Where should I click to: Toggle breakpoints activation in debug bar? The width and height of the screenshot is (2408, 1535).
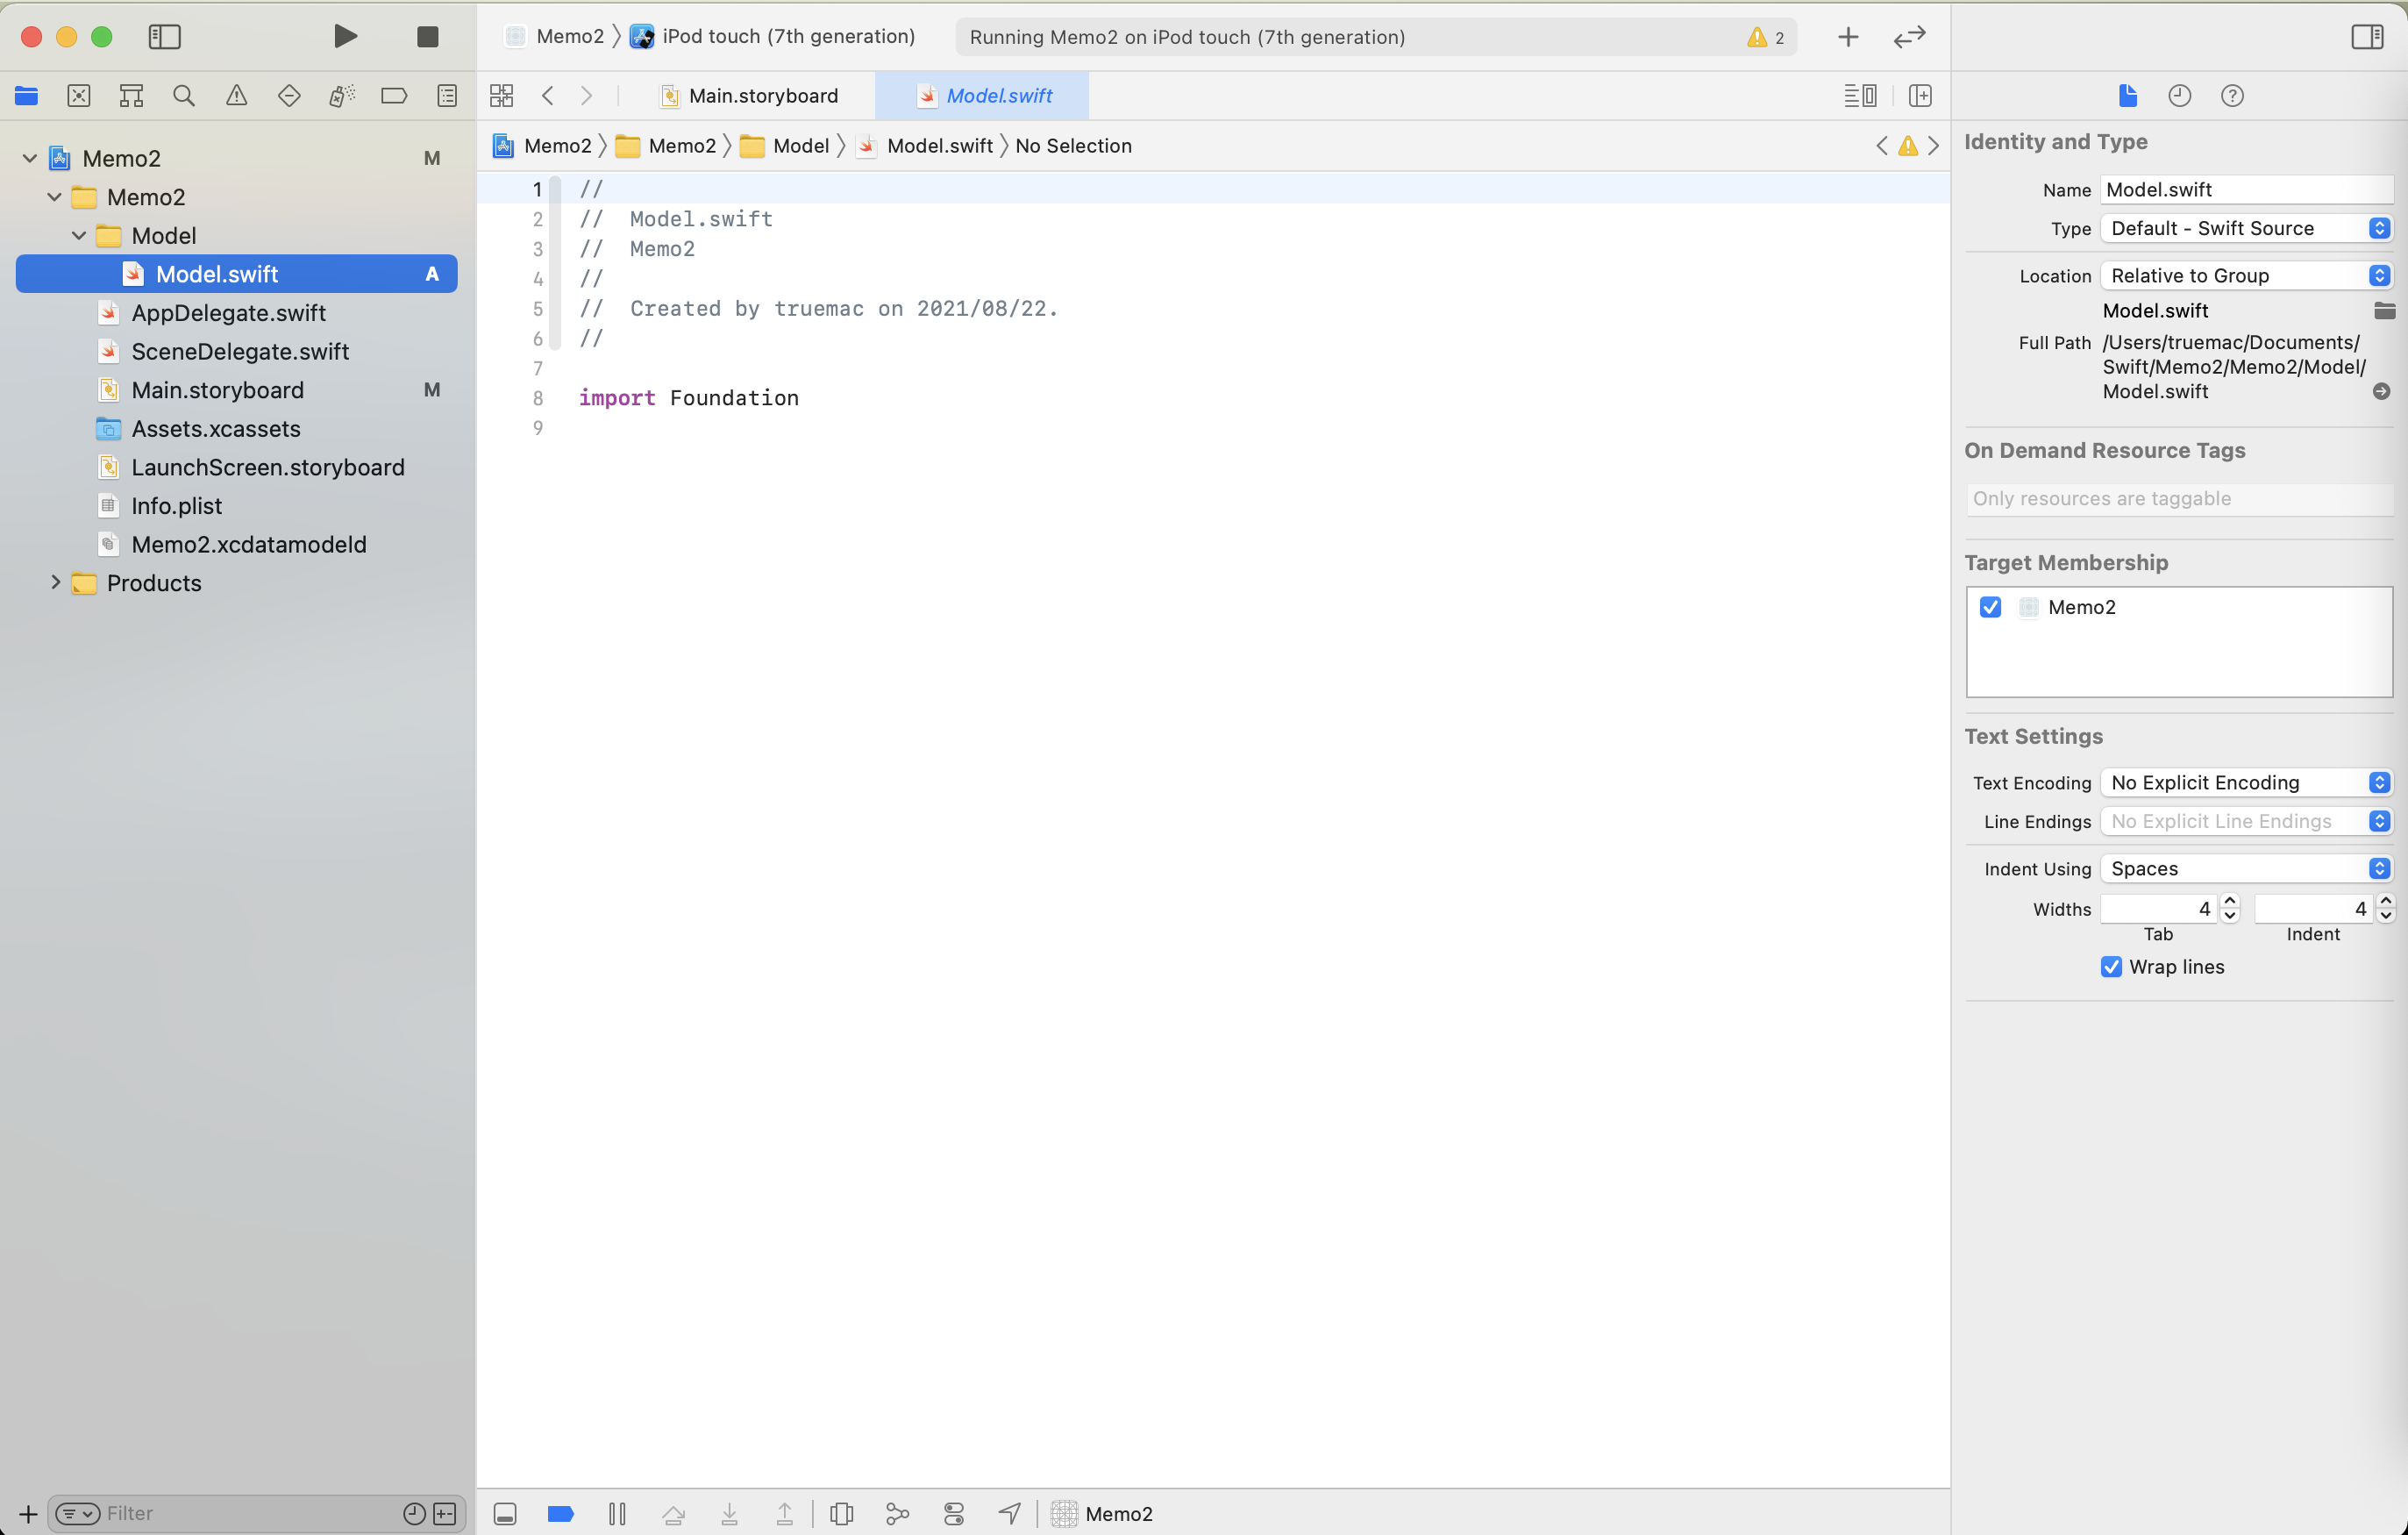pyautogui.click(x=561, y=1513)
